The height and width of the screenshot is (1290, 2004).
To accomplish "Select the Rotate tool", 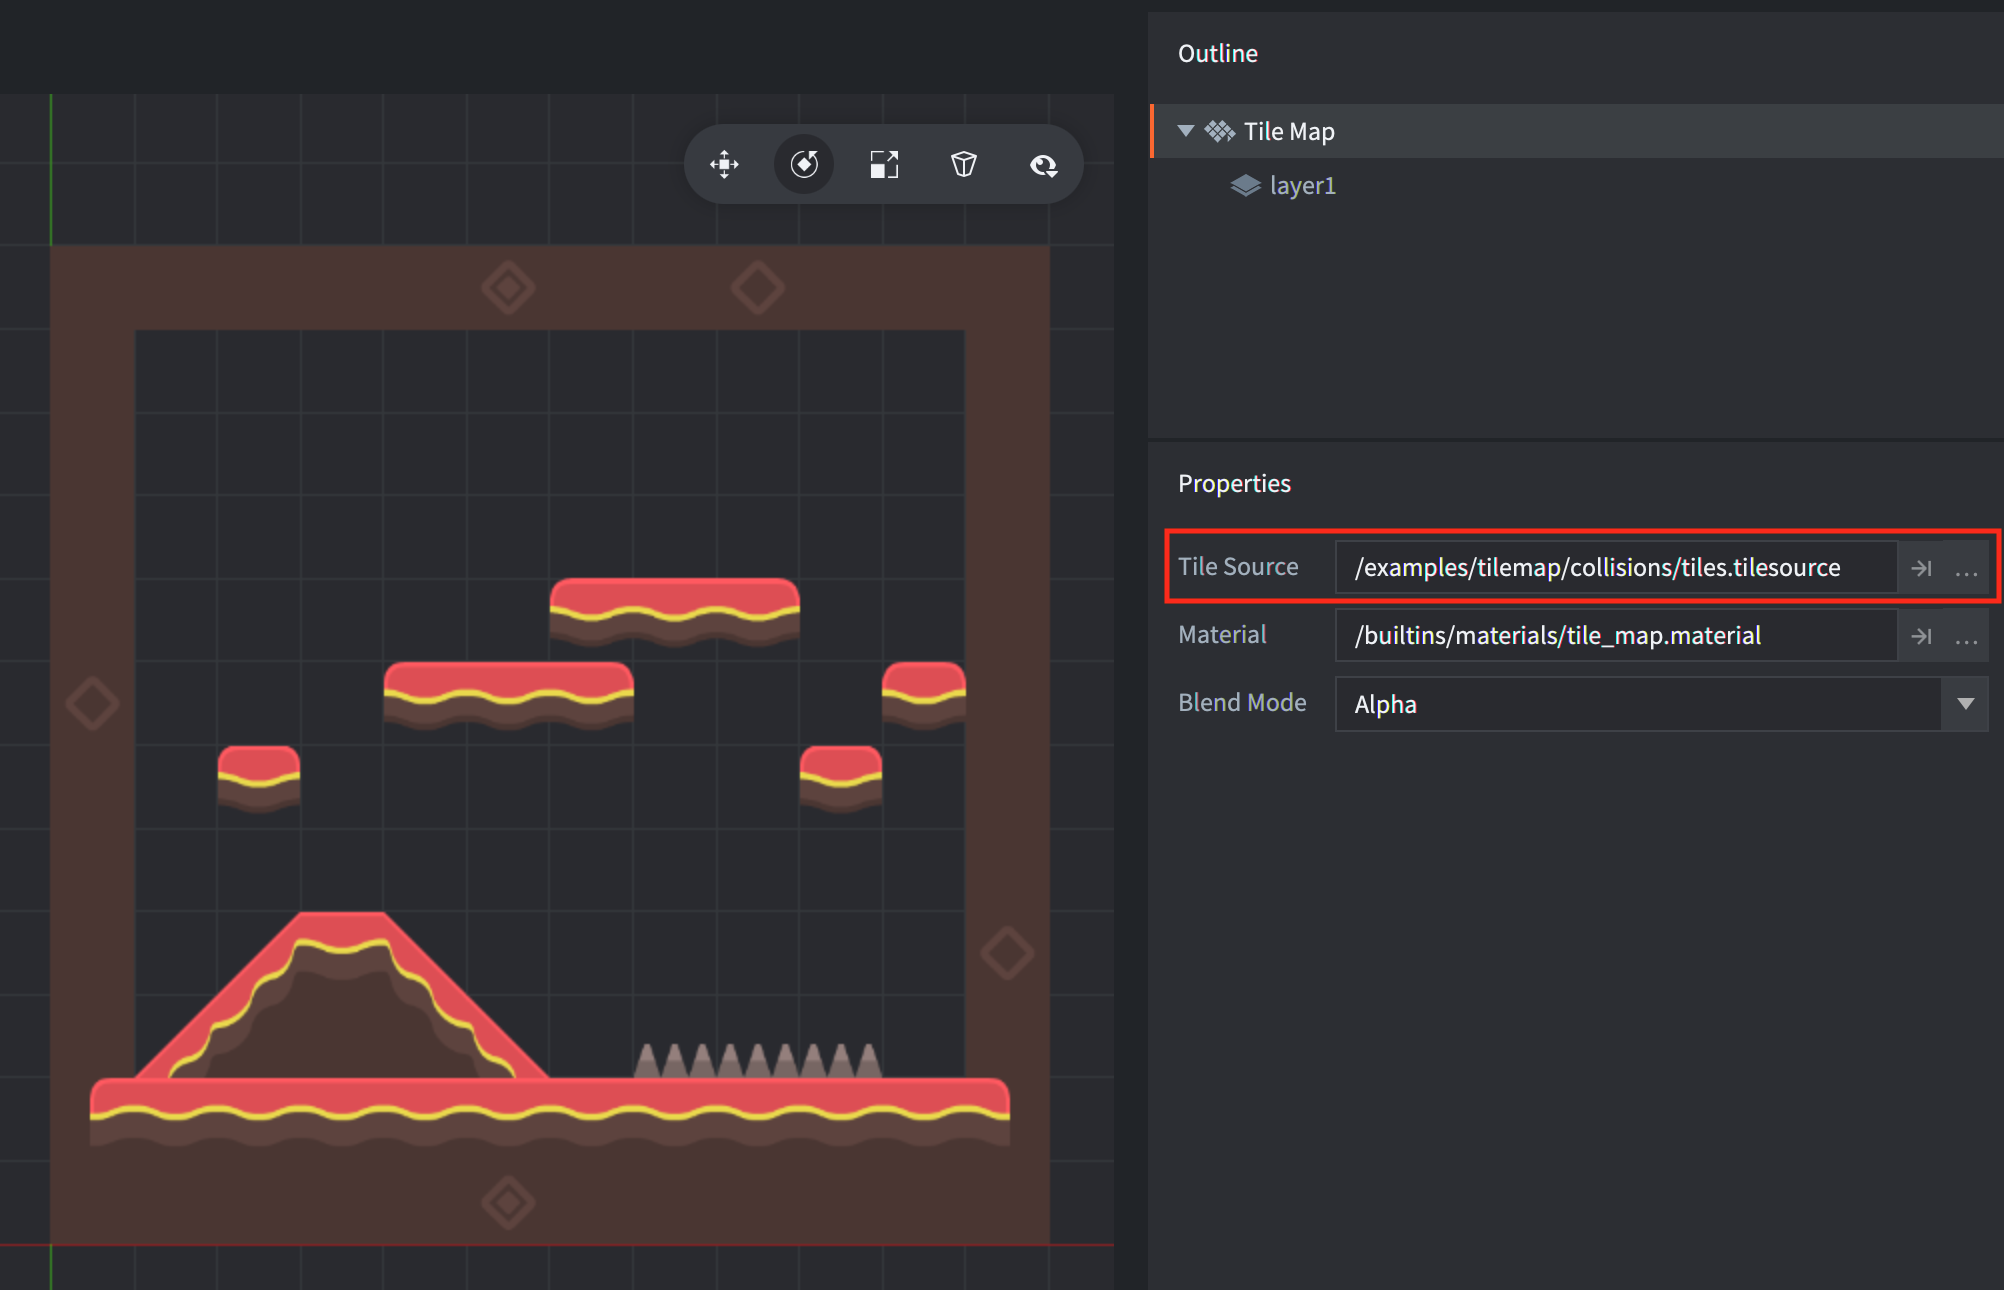I will pos(804,164).
